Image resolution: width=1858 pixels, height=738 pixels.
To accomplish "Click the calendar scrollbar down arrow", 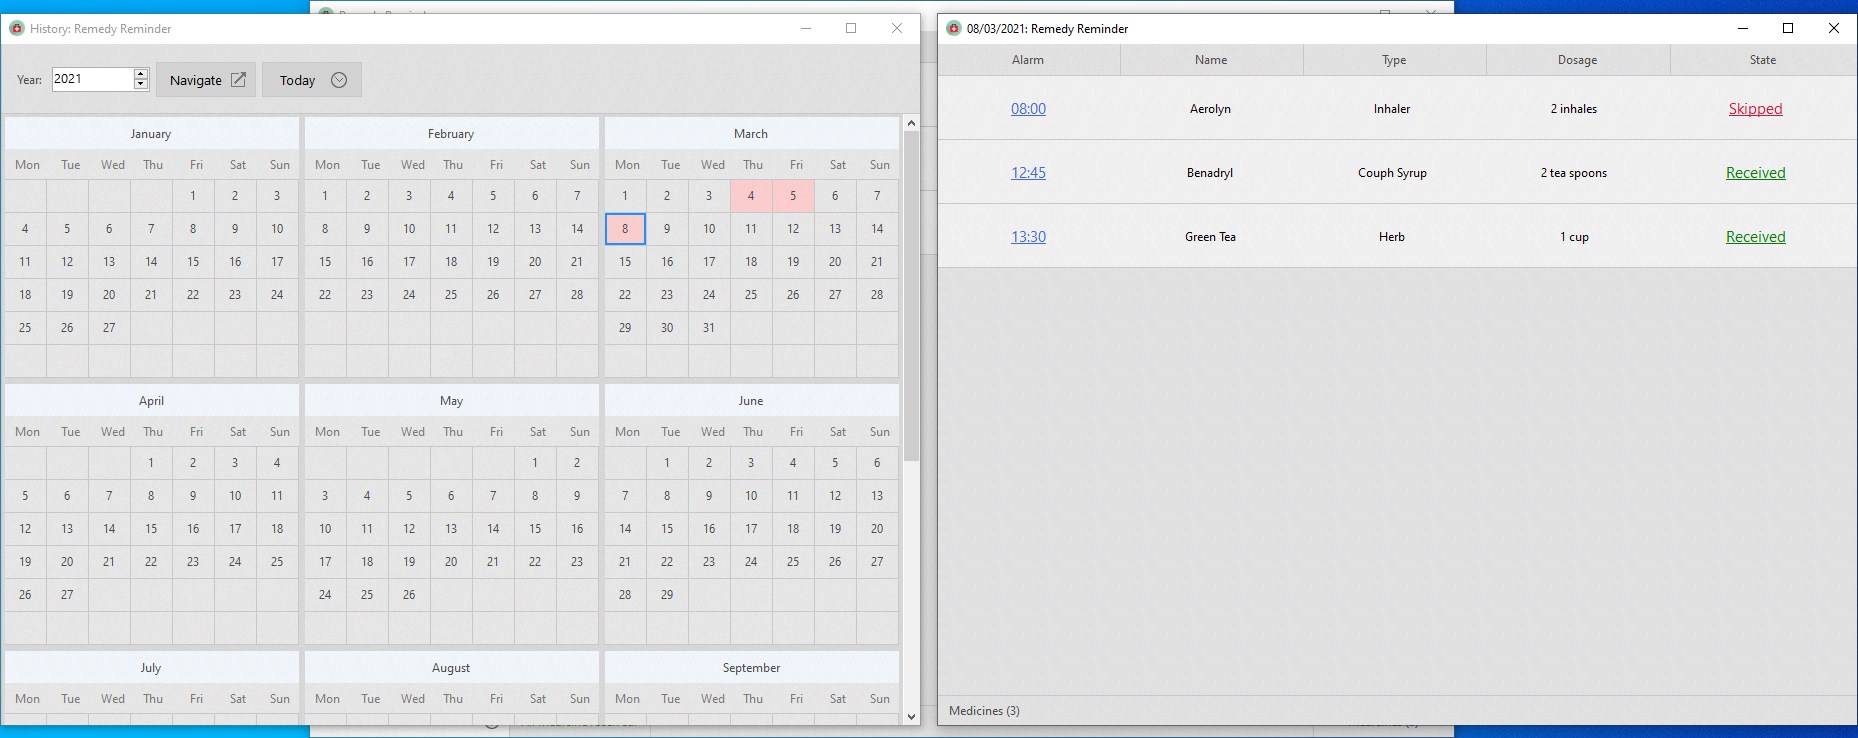I will point(911,716).
